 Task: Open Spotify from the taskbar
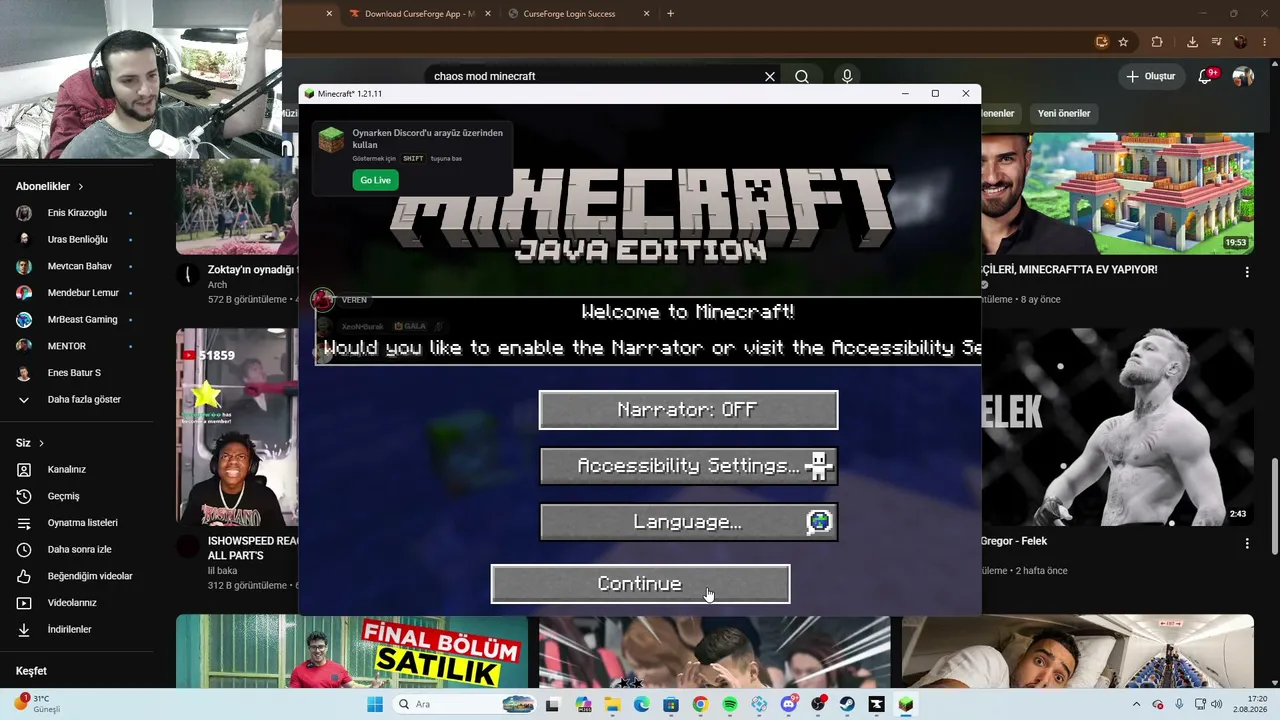coord(730,705)
